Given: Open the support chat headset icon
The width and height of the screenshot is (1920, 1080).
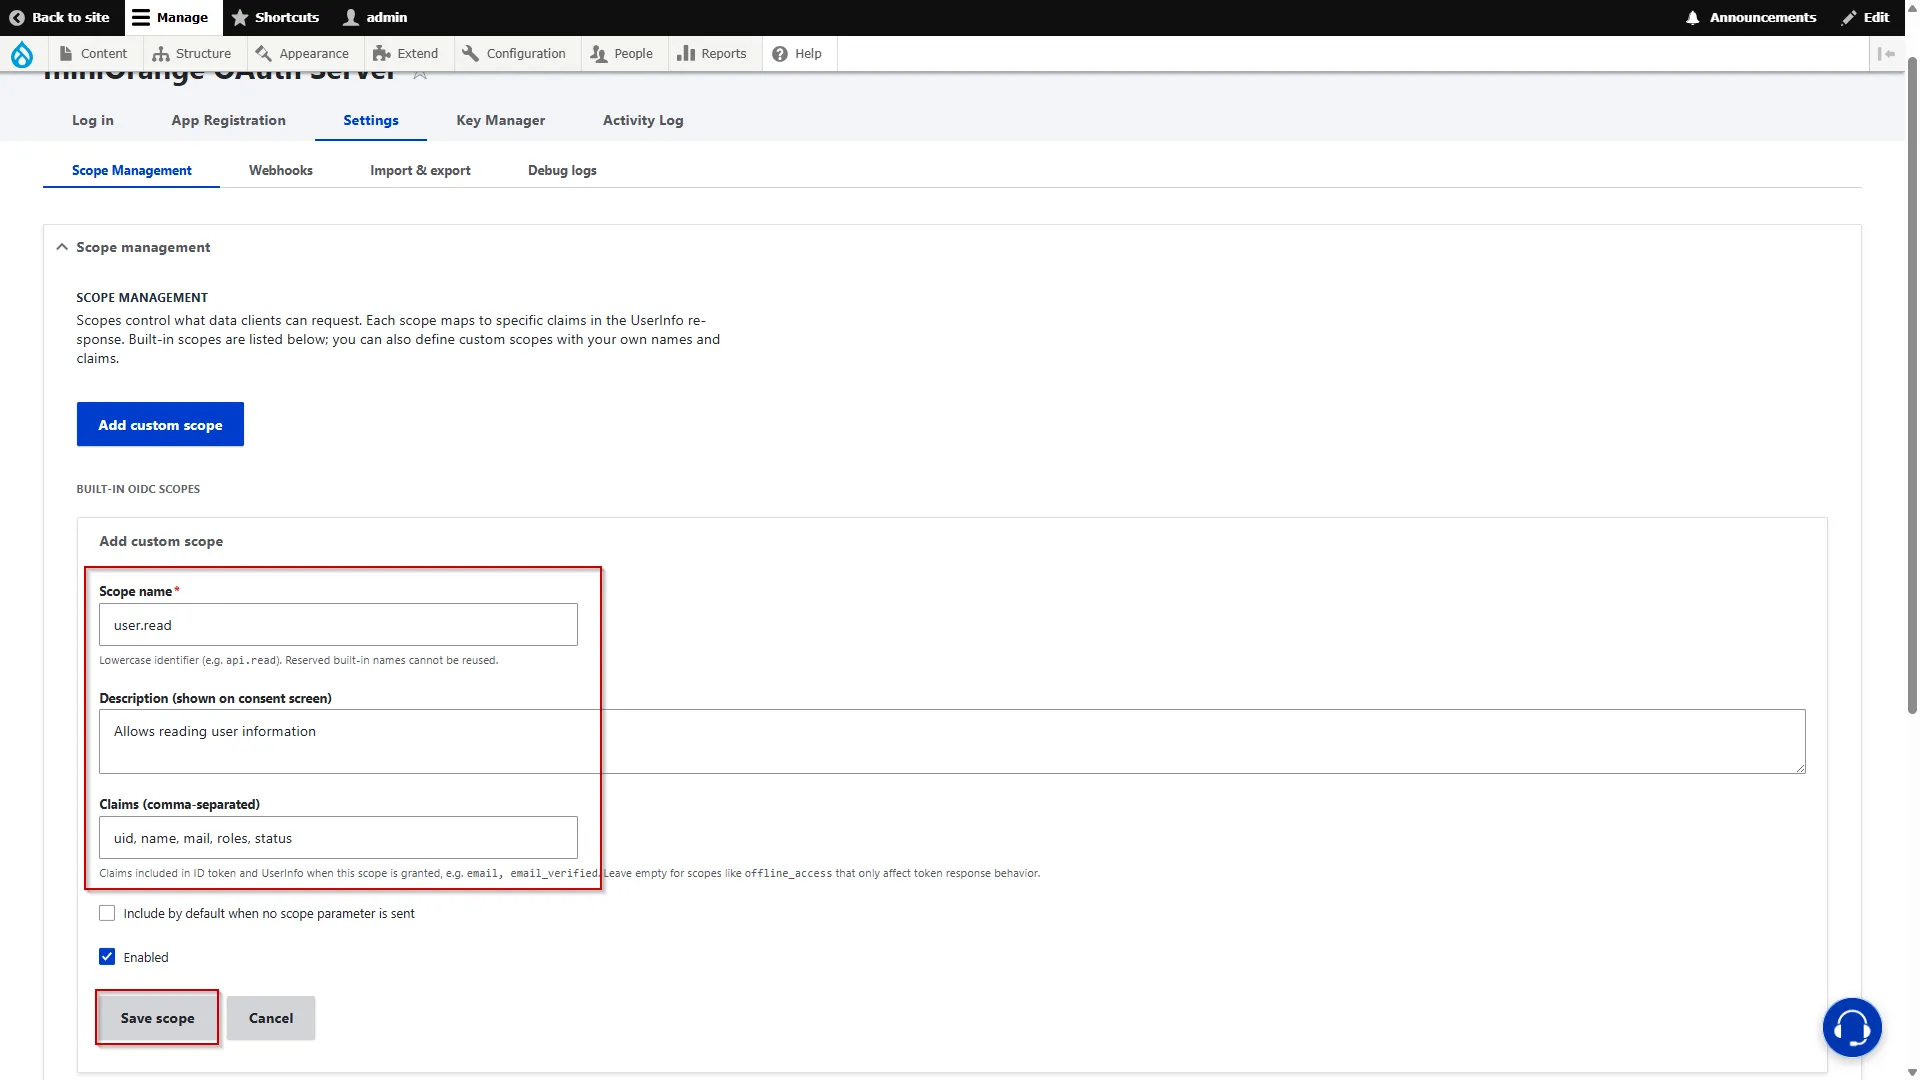Looking at the screenshot, I should pyautogui.click(x=1851, y=1027).
